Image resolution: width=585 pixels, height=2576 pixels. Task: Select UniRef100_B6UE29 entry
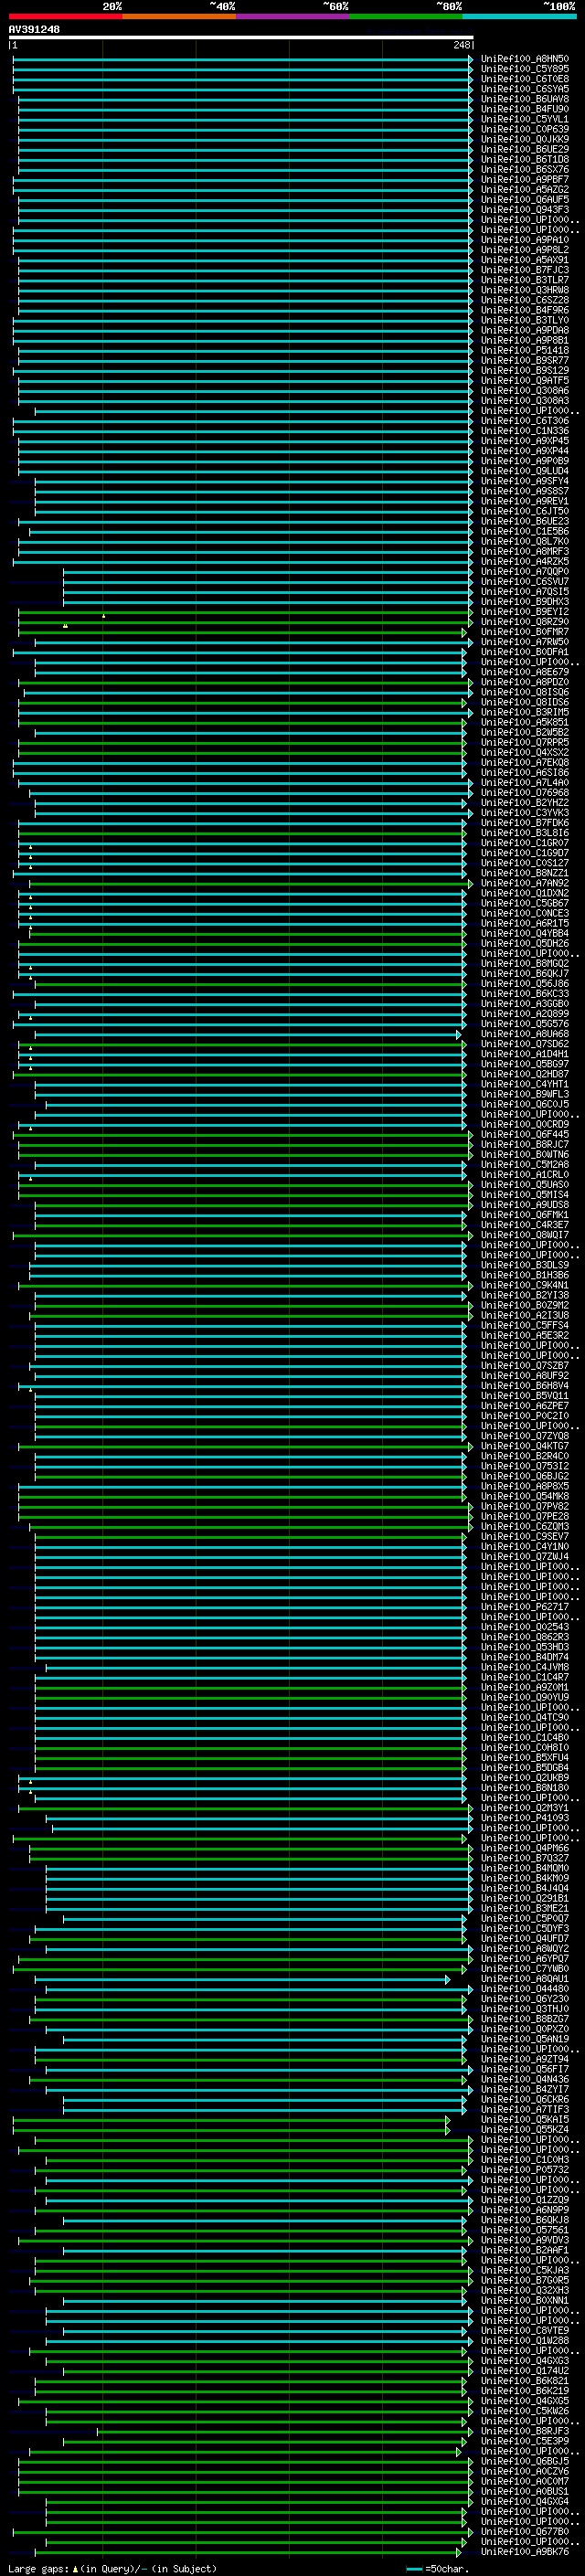tap(525, 149)
